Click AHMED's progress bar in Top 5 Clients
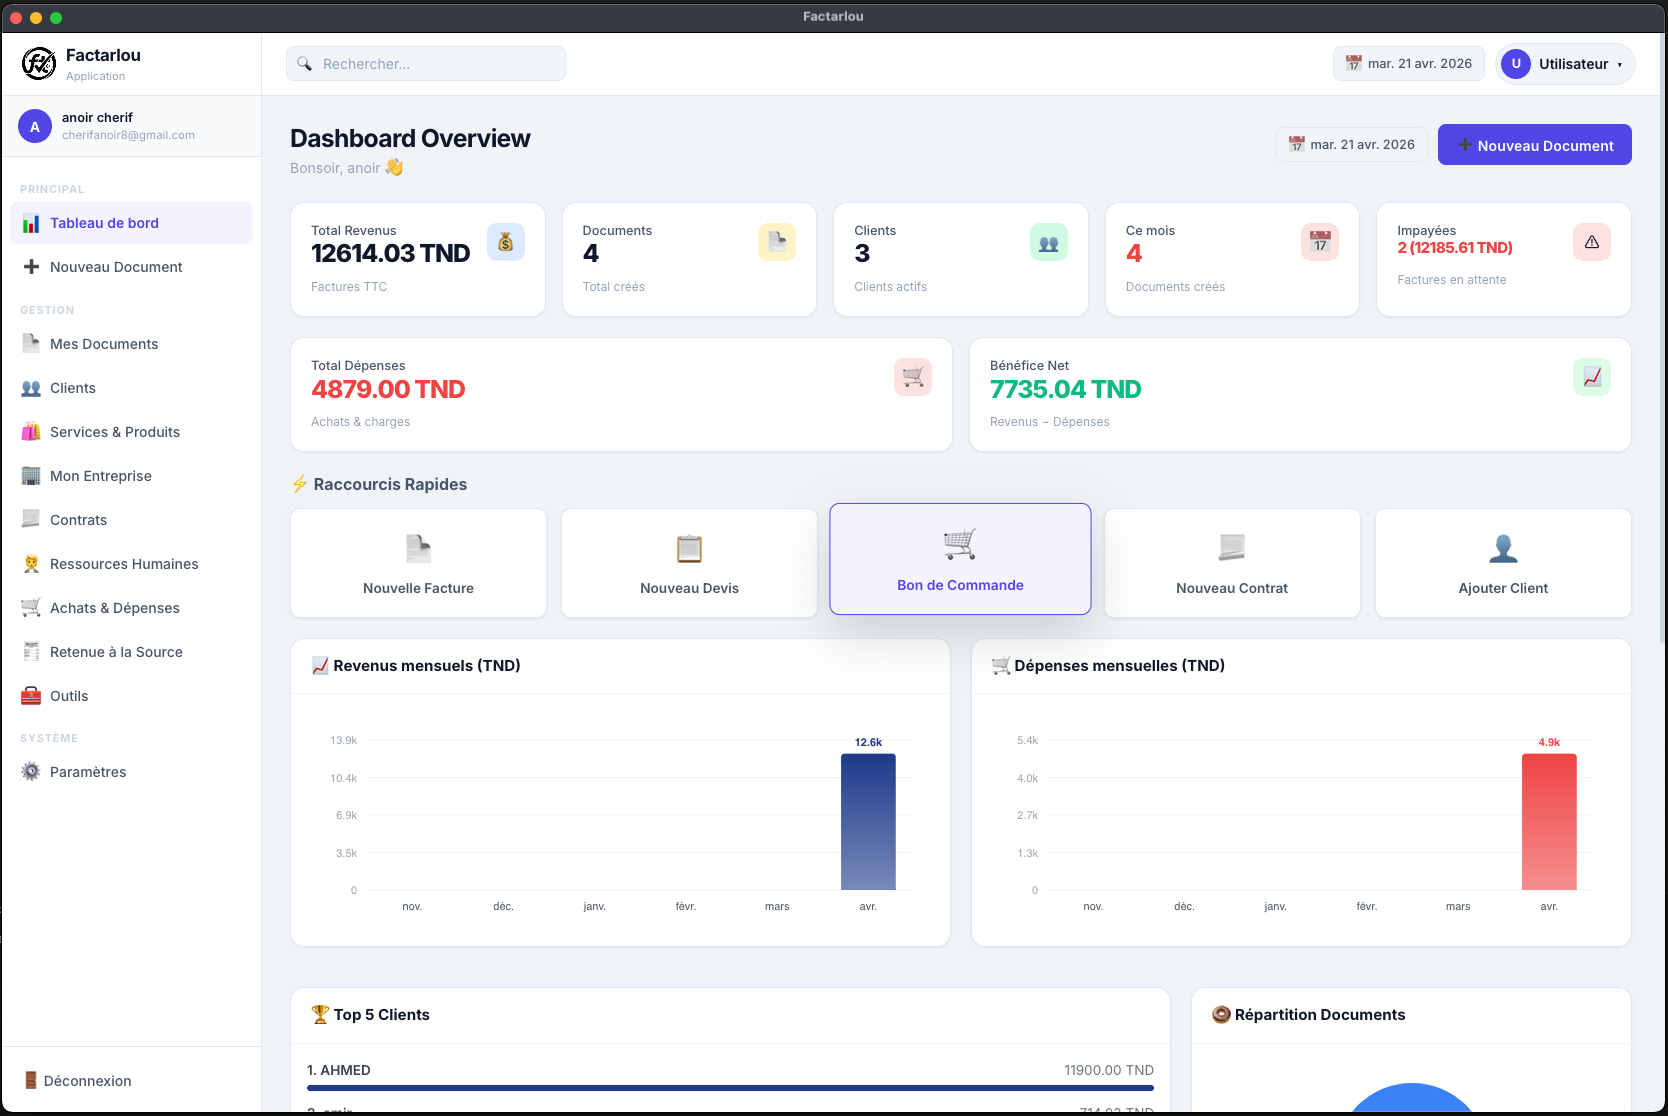 point(730,1089)
